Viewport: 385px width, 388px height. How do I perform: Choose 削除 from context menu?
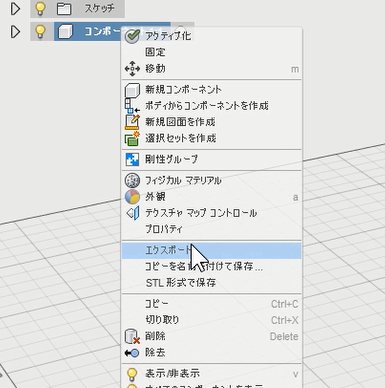(212, 336)
